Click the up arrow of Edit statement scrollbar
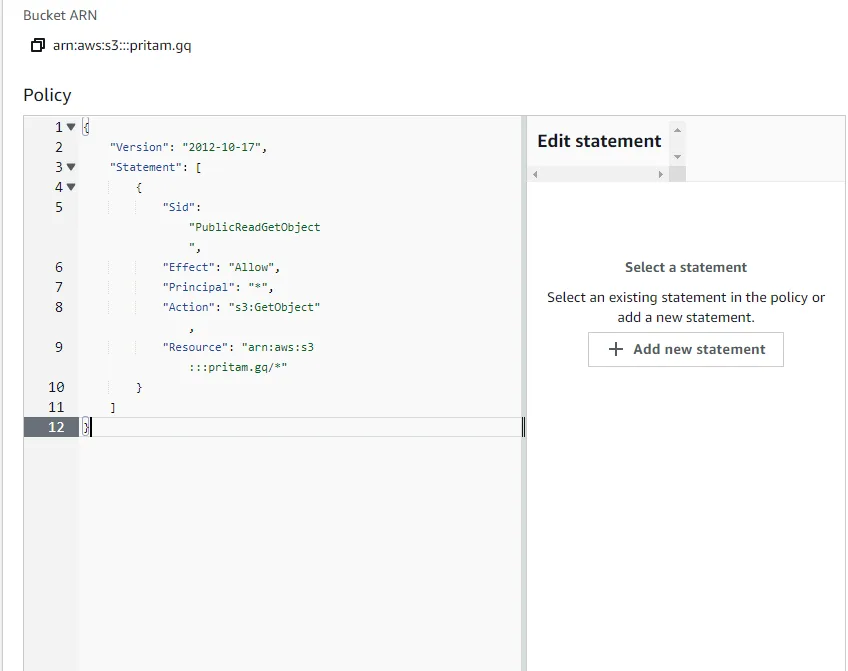 point(677,130)
